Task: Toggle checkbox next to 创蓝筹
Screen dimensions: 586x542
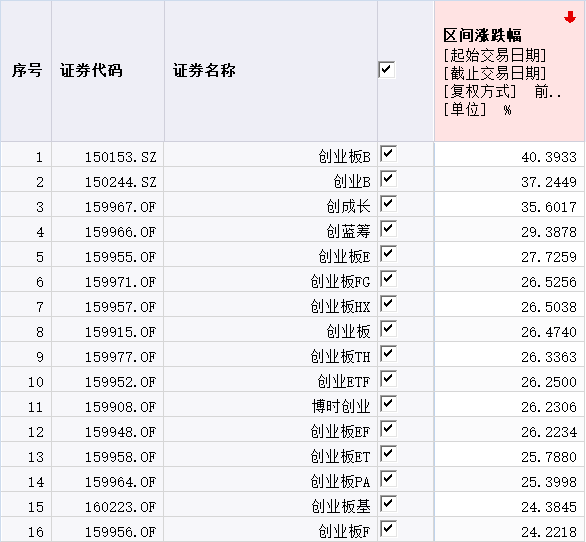Action: [x=388, y=229]
